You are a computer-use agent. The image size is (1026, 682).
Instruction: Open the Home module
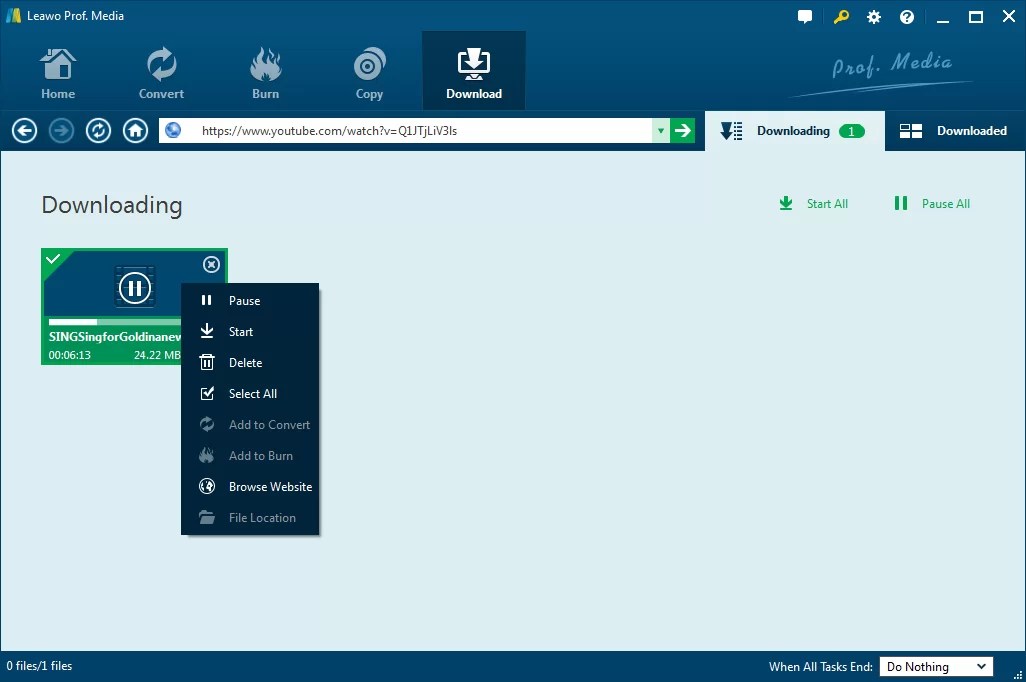click(x=58, y=73)
